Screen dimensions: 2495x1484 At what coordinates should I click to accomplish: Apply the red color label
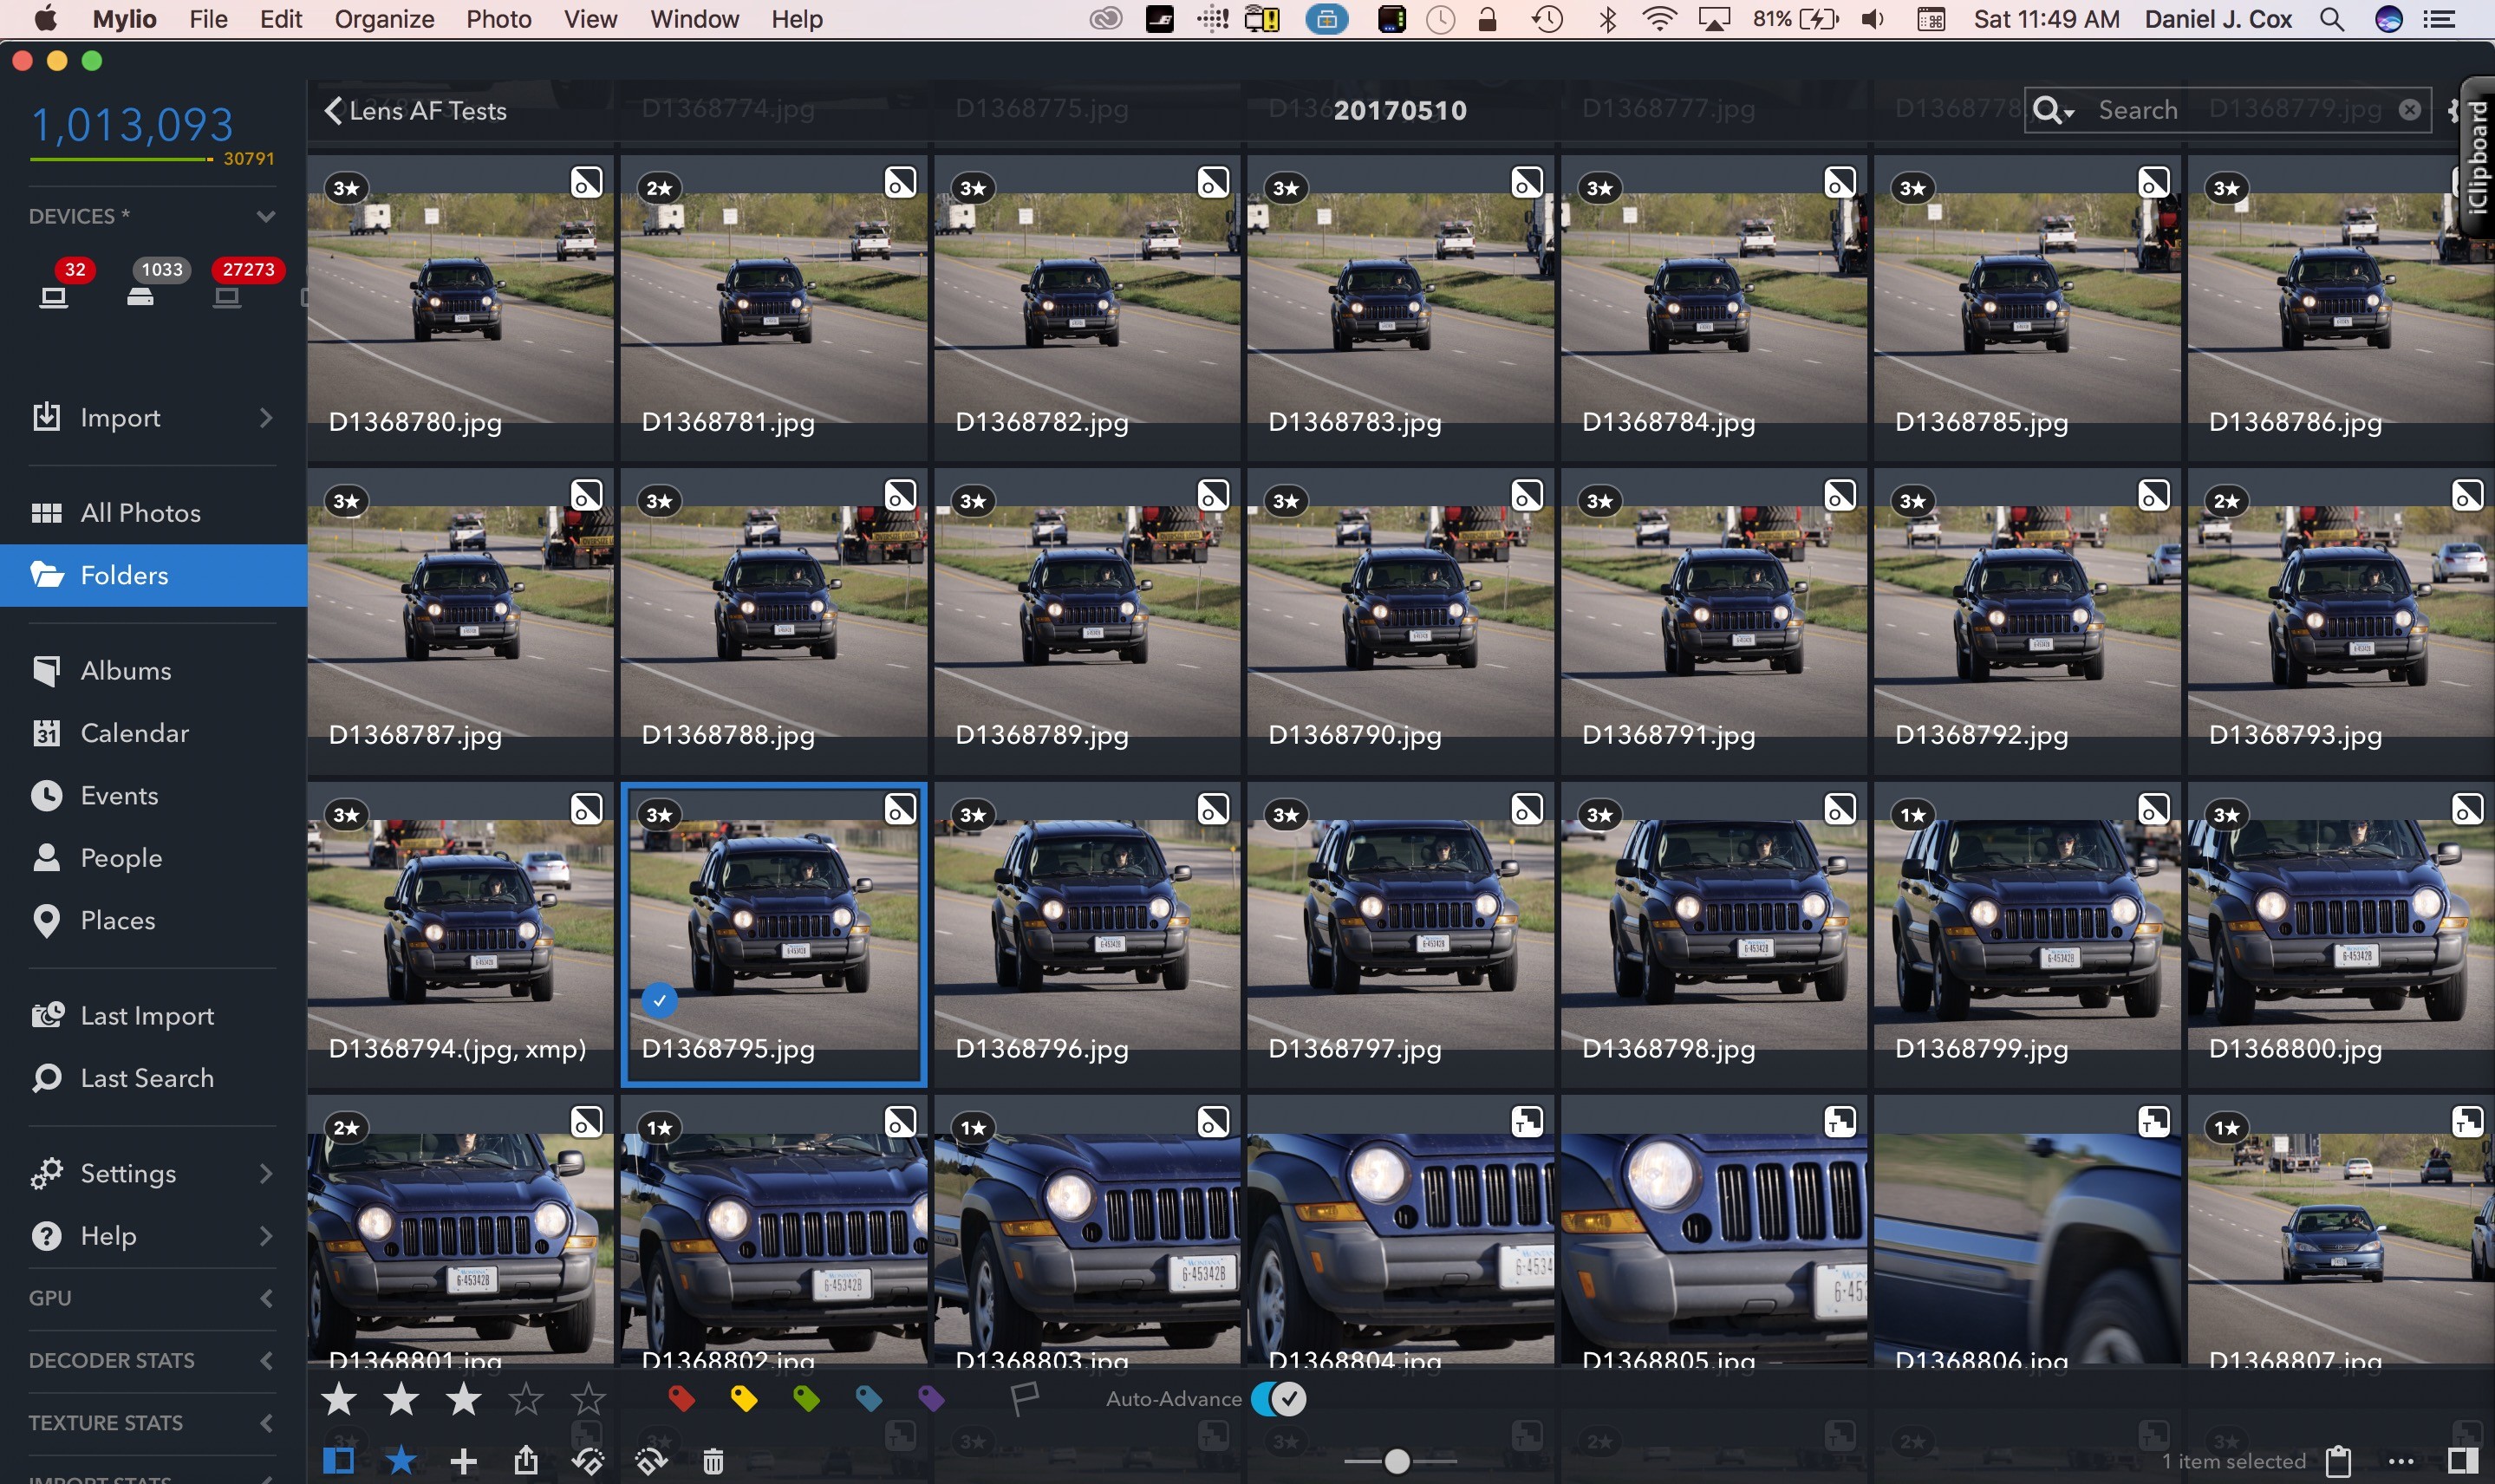(681, 1398)
